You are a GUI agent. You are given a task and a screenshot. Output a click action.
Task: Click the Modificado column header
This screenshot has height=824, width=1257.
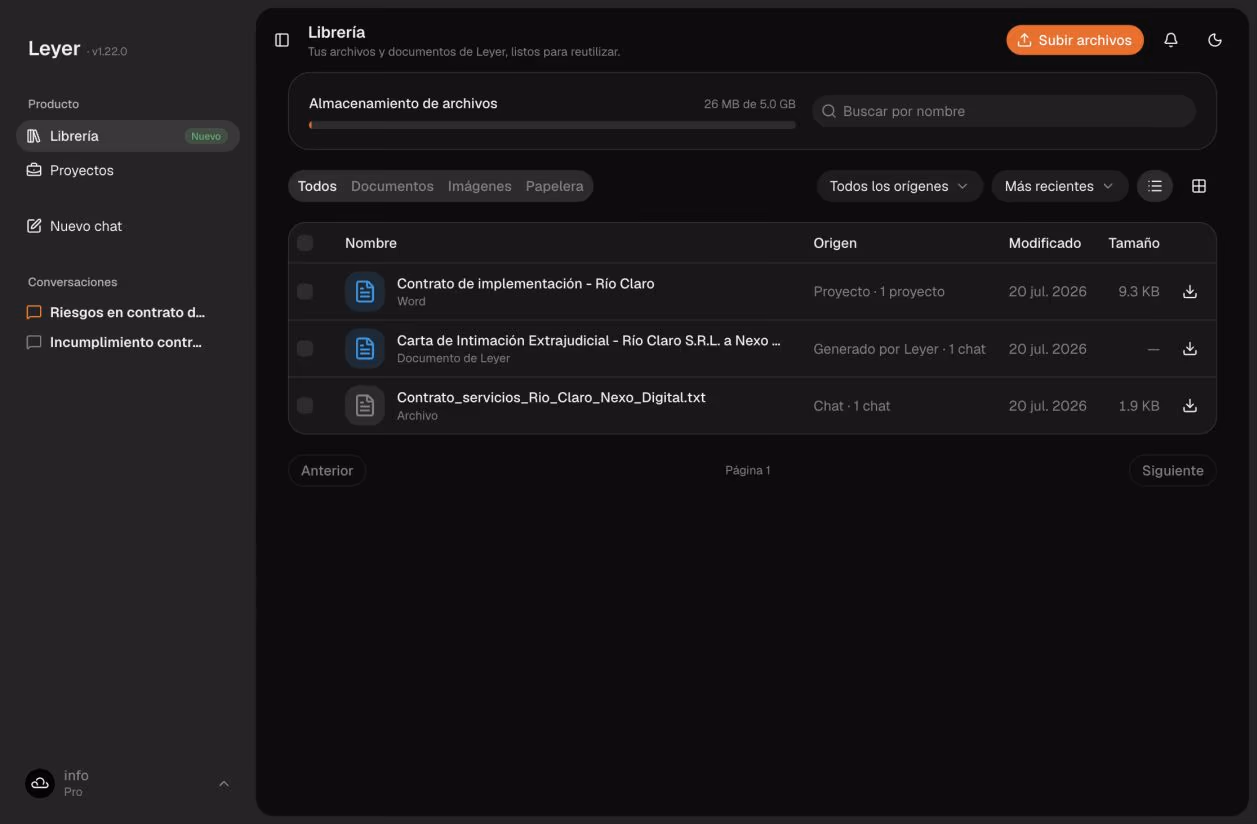1045,243
